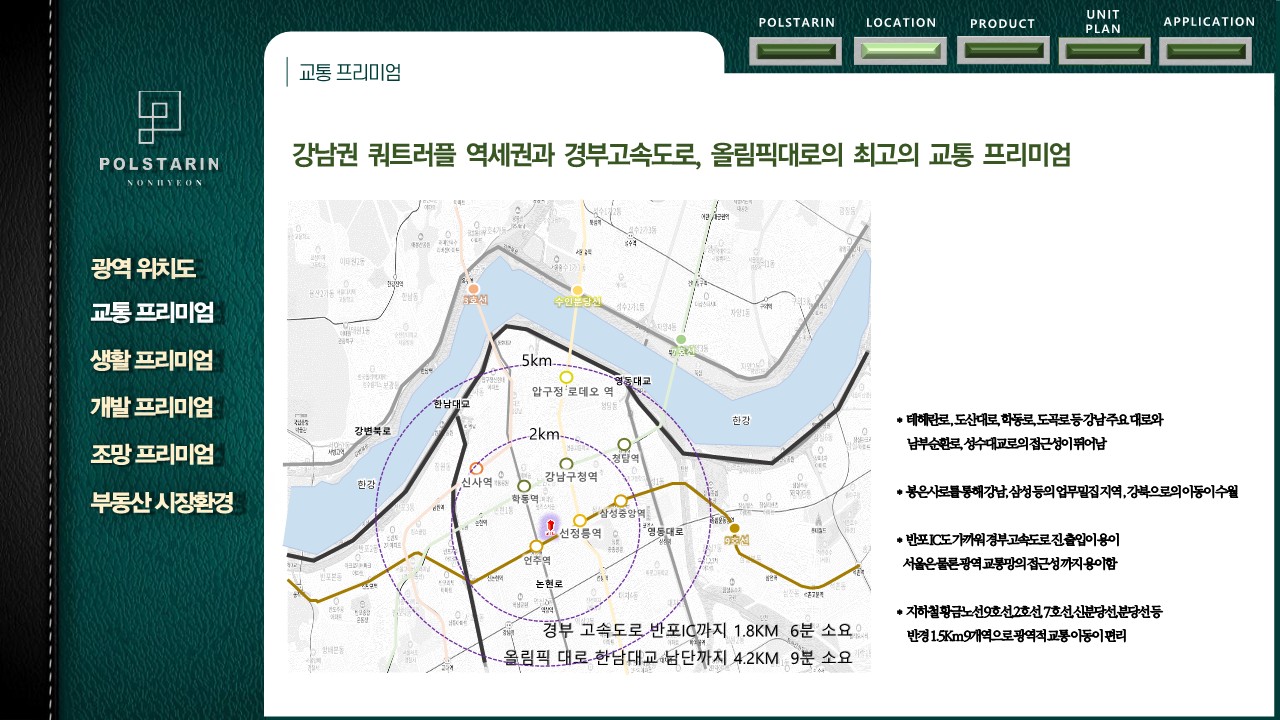Open the POLSTARIN top navigation tab
This screenshot has width=1280, height=720.
(x=796, y=50)
